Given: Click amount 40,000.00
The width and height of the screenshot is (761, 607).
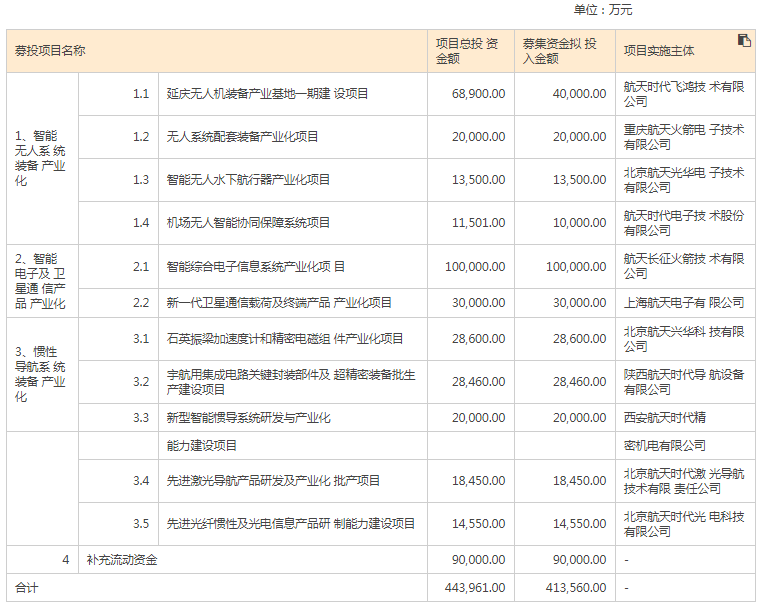Looking at the screenshot, I should click(x=579, y=94).
